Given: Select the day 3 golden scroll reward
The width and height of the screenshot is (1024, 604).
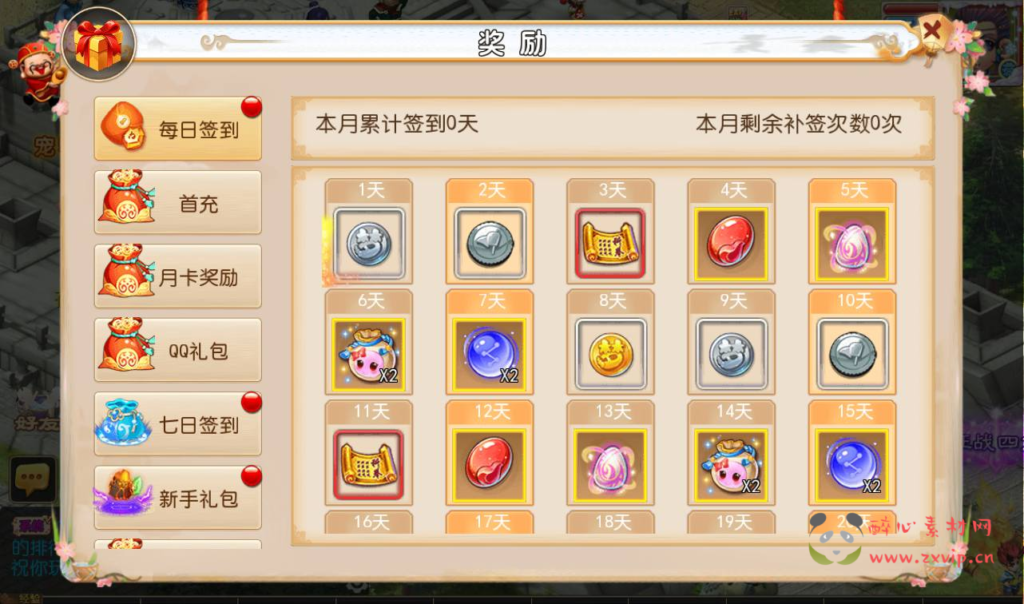Looking at the screenshot, I should click(610, 244).
